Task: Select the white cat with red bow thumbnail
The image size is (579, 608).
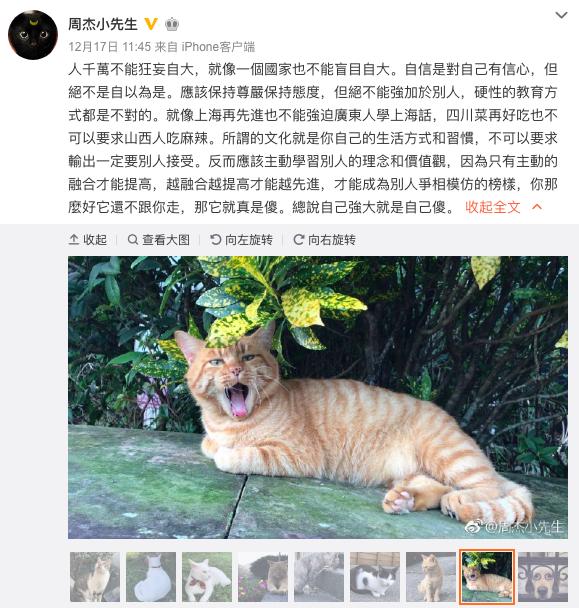Action: pyautogui.click(x=207, y=577)
